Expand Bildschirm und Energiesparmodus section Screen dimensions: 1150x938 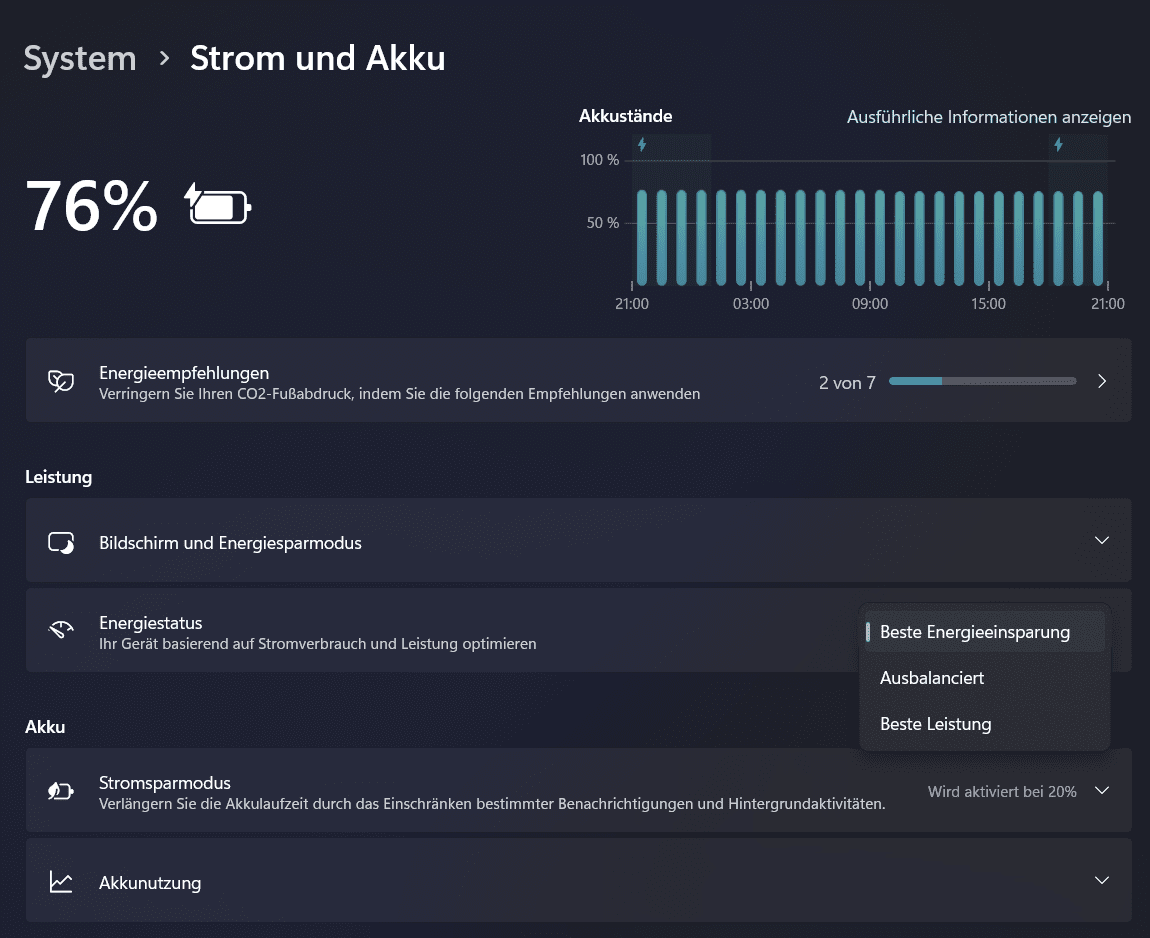click(1102, 541)
